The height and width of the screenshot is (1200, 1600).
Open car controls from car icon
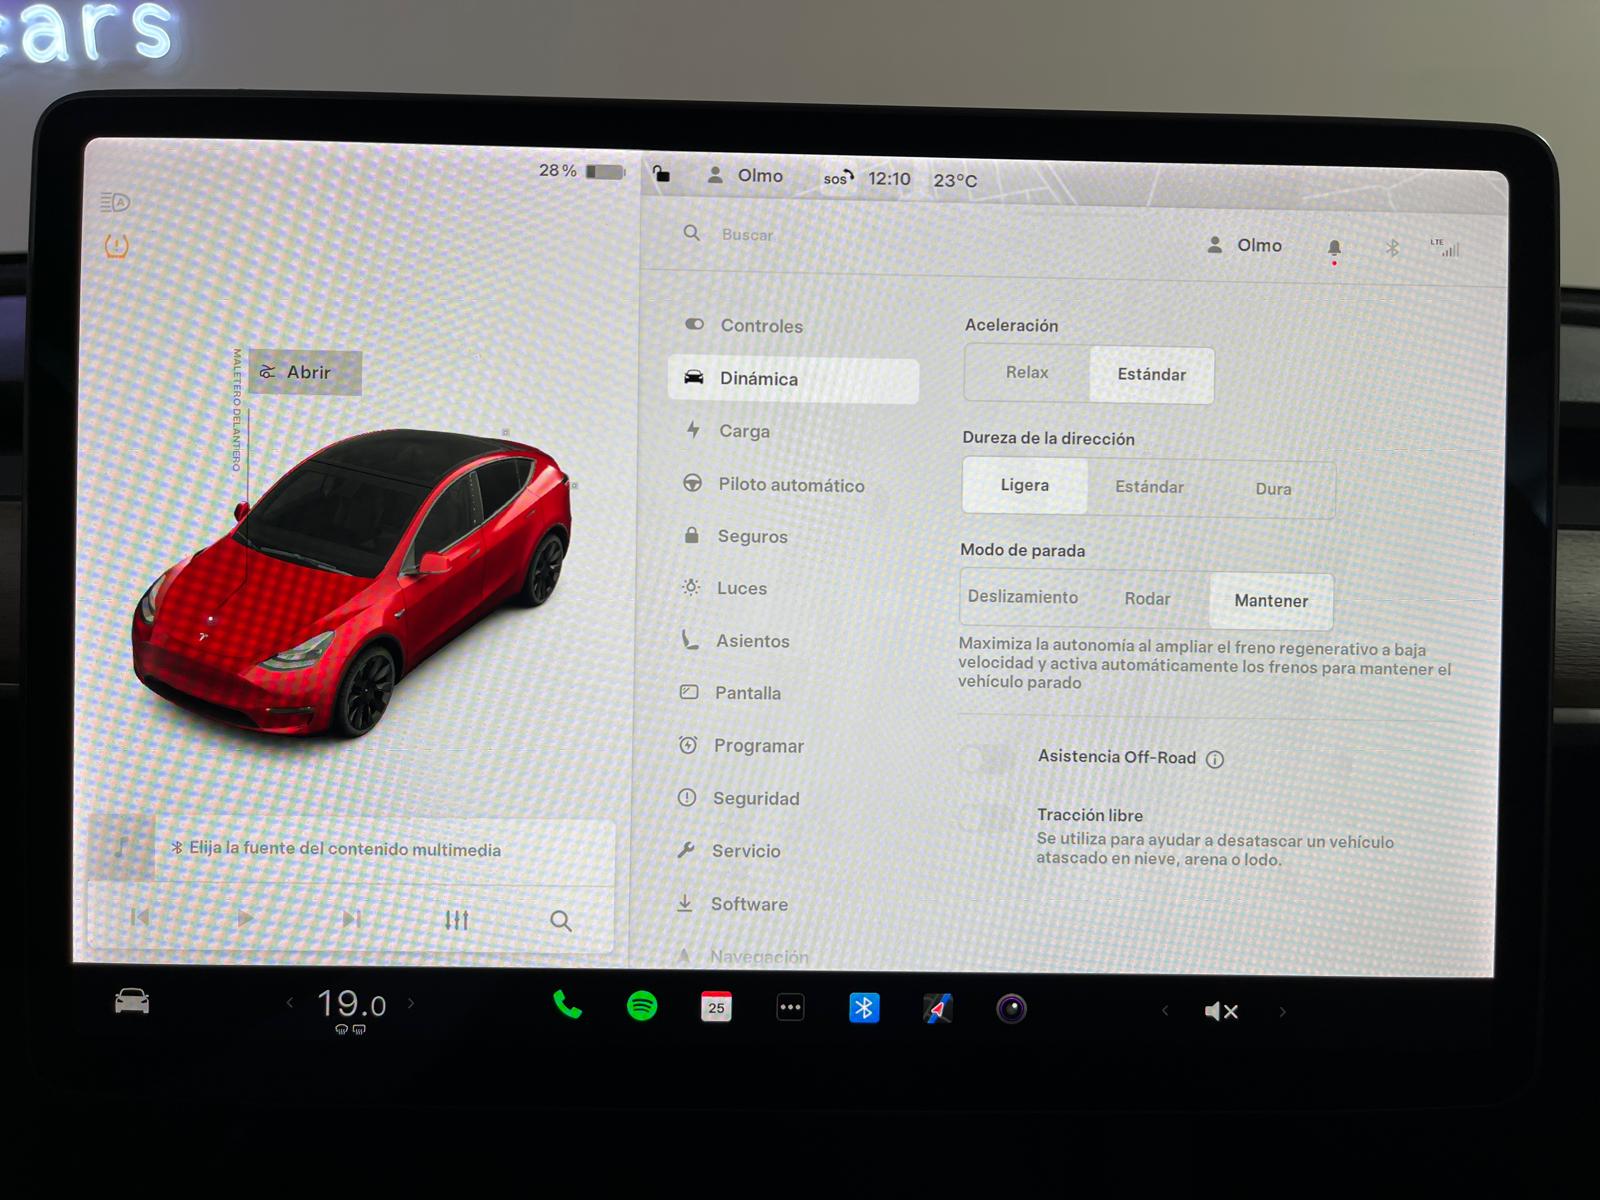(x=132, y=1001)
